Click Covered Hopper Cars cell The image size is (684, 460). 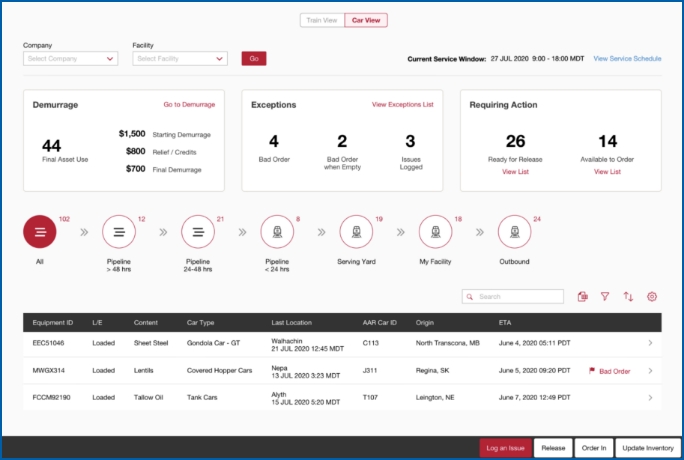(219, 371)
